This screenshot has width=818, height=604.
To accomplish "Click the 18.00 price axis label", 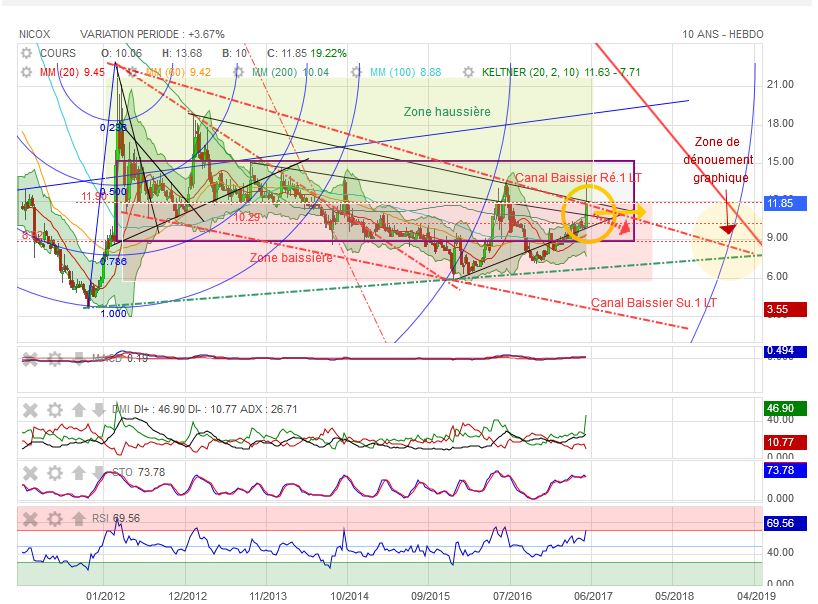I will pyautogui.click(x=780, y=123).
